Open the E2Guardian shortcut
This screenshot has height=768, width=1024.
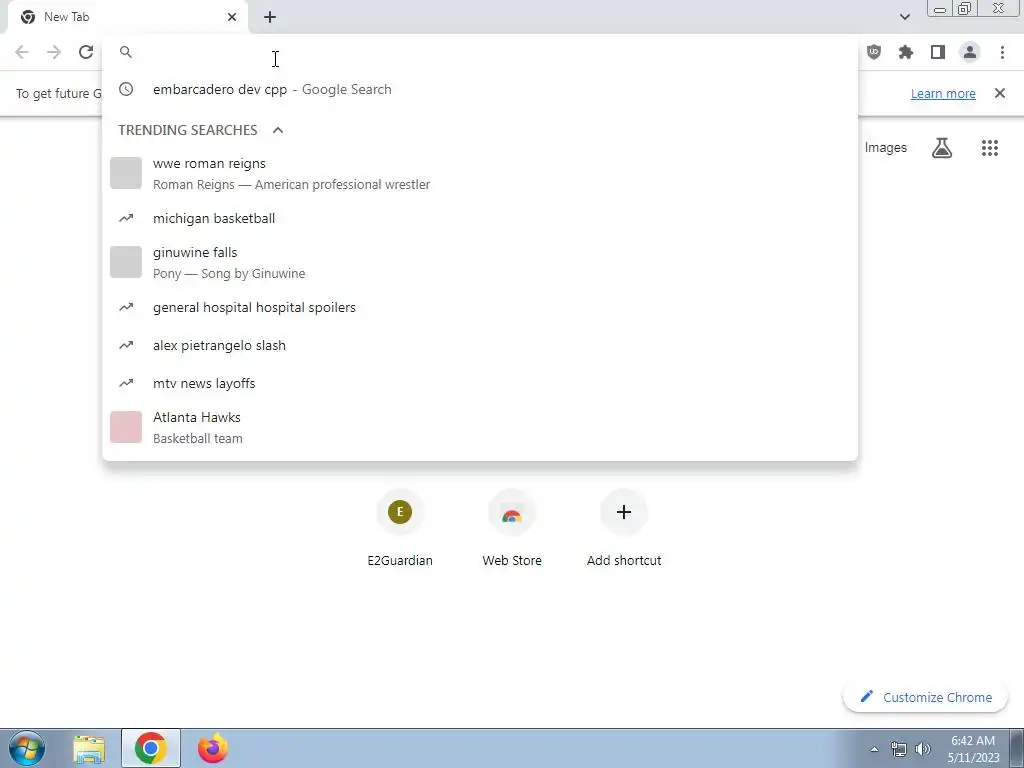pos(400,529)
